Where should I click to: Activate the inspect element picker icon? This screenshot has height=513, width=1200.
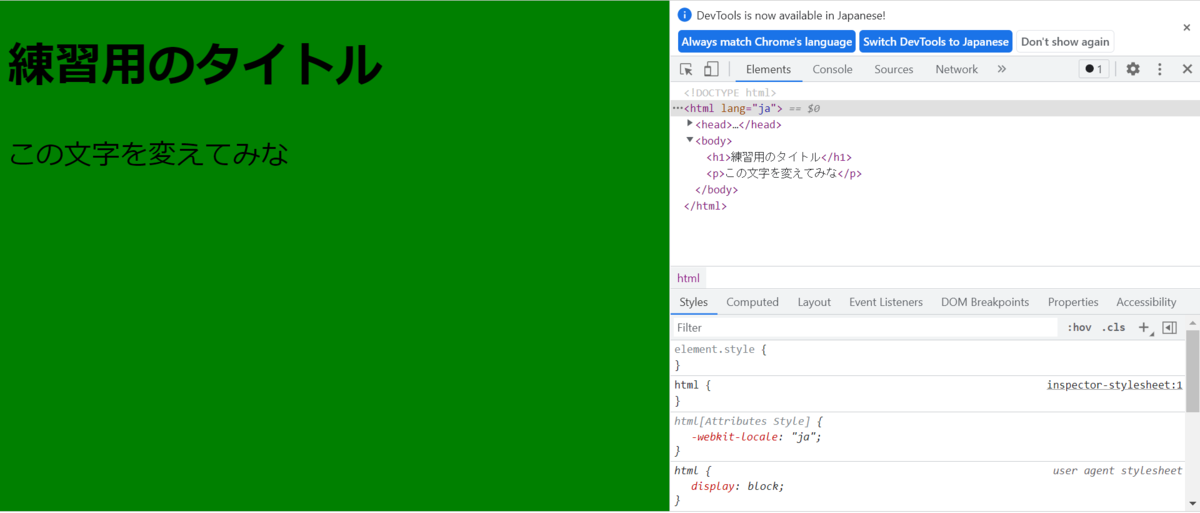click(x=686, y=69)
